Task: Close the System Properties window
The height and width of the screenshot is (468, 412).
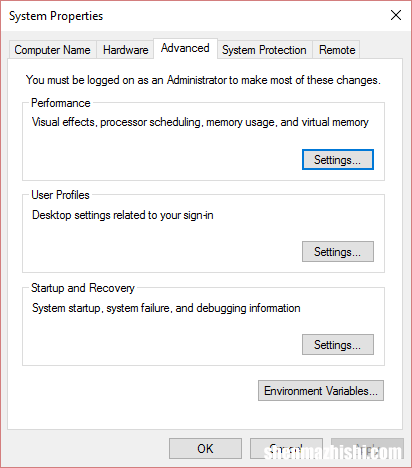Action: (x=396, y=15)
